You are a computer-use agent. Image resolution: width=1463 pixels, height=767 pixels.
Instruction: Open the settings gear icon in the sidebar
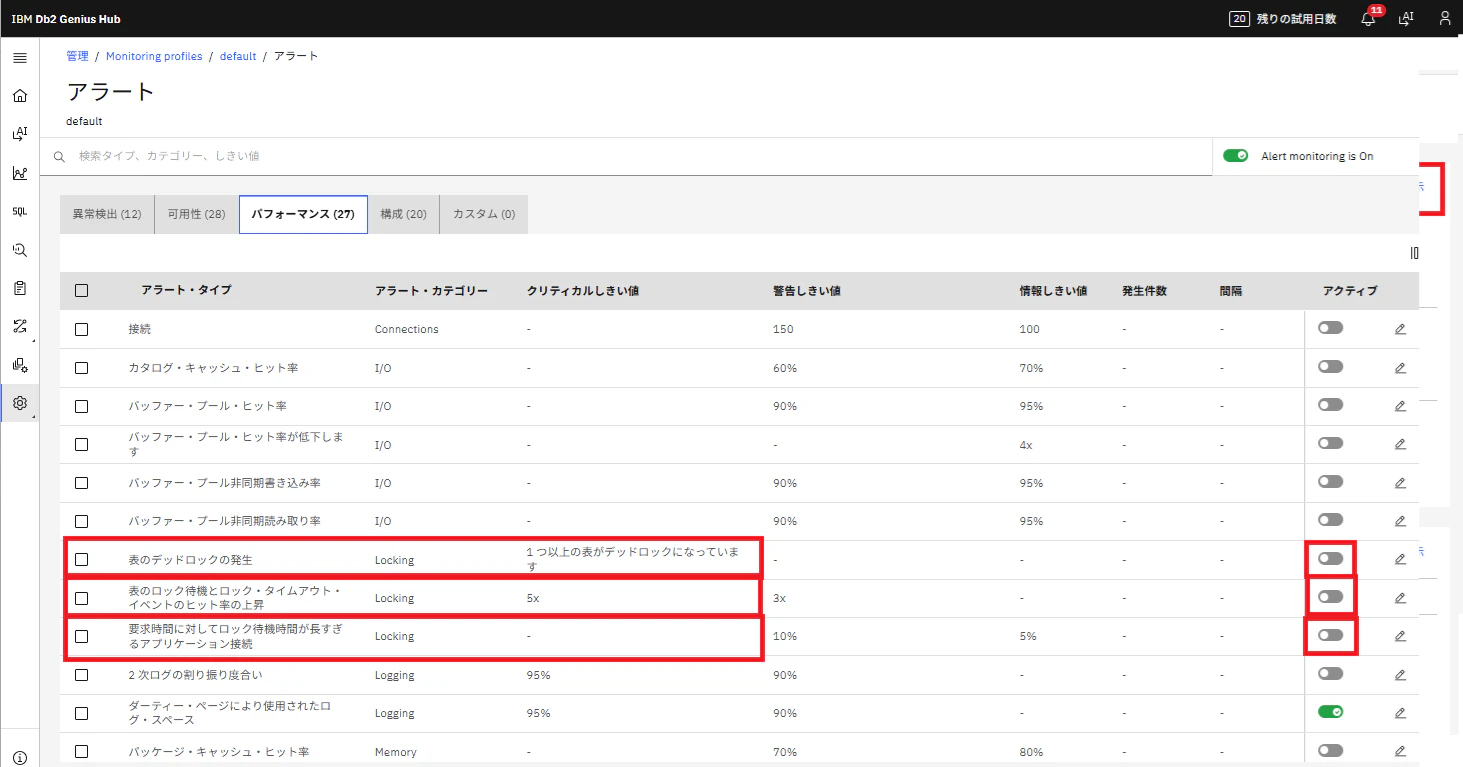[20, 403]
